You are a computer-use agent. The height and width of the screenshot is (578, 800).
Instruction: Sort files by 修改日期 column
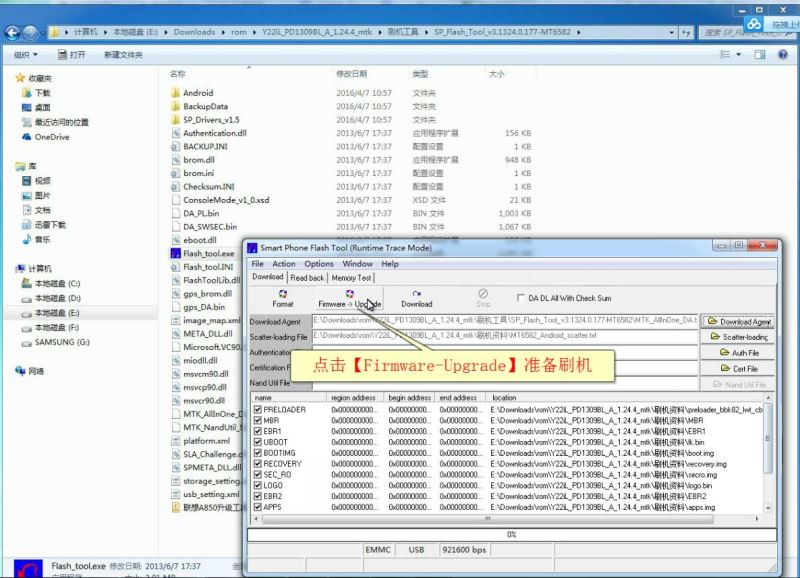352,74
